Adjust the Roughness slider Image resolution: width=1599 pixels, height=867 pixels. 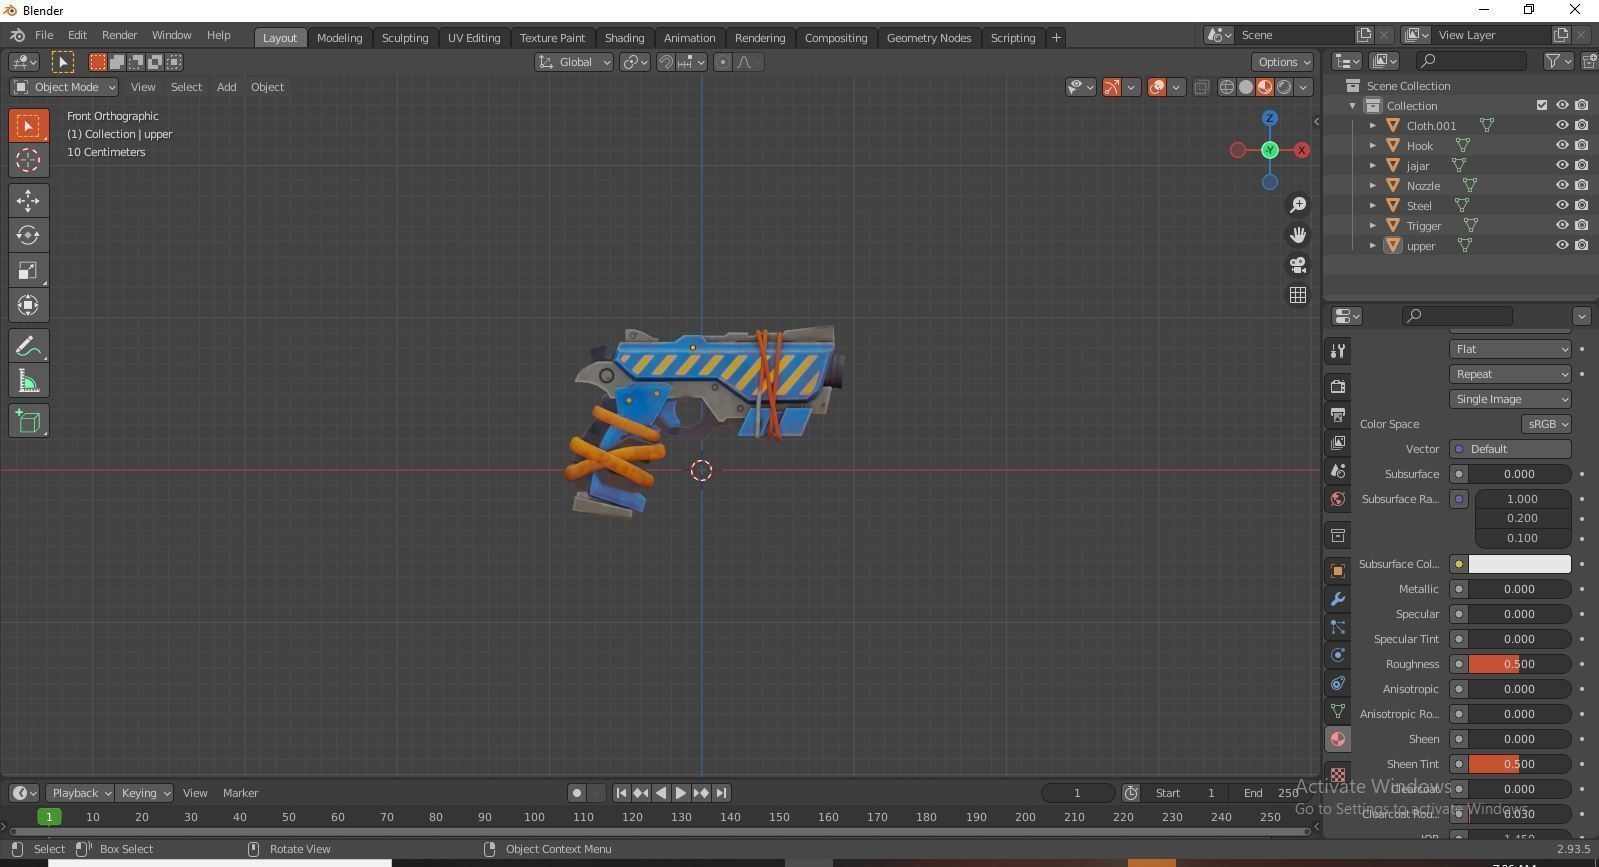point(1519,664)
